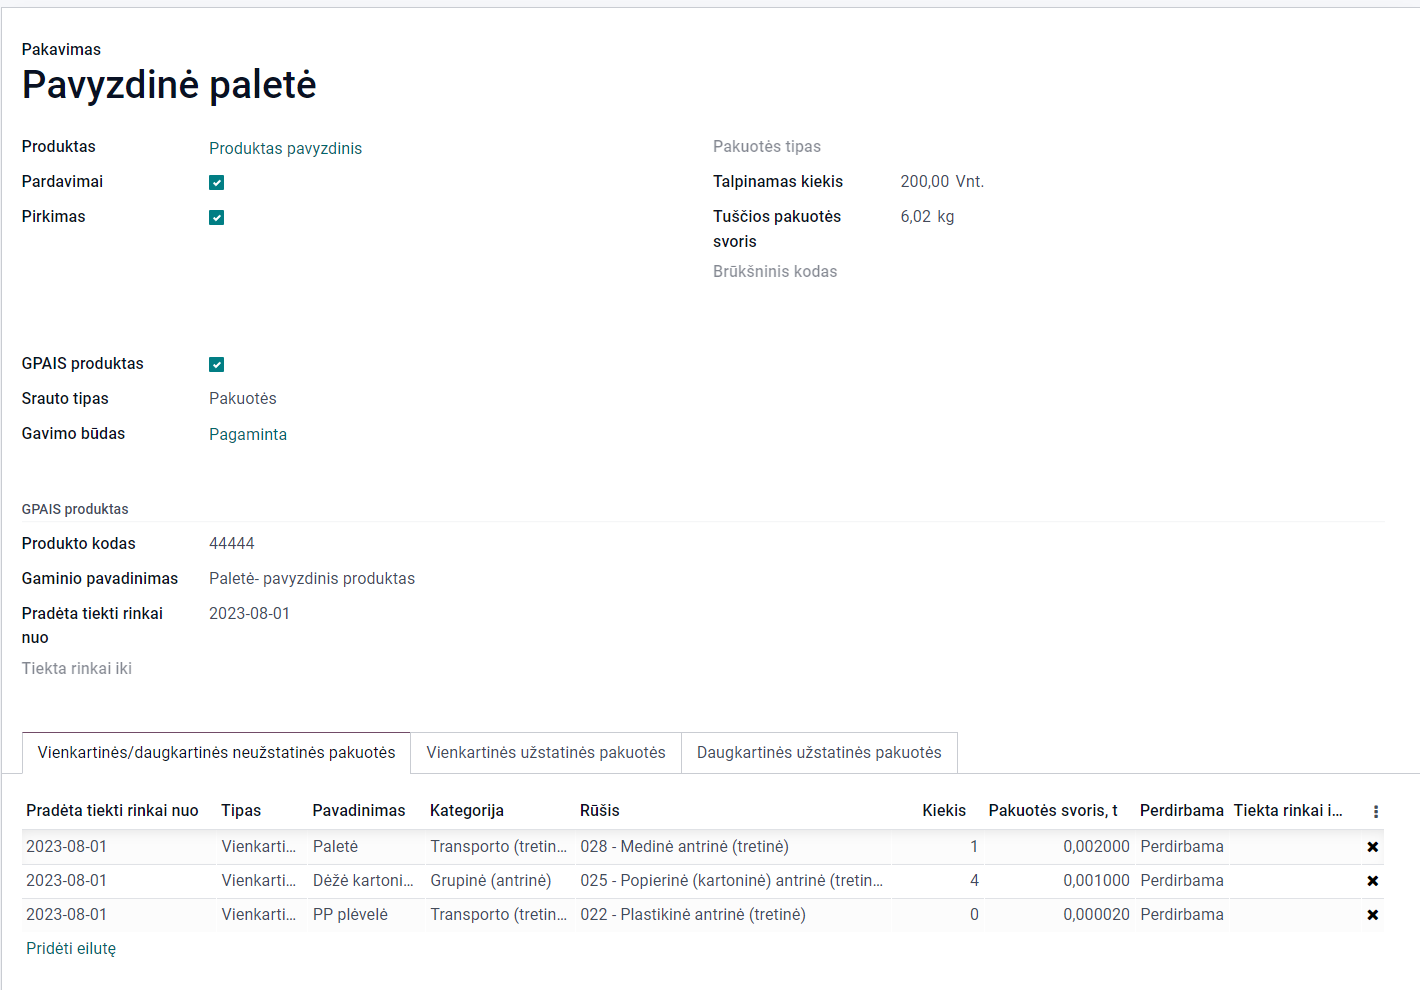1420x990 pixels.
Task: Sort by the Pavadinimas column header
Action: pos(359,810)
